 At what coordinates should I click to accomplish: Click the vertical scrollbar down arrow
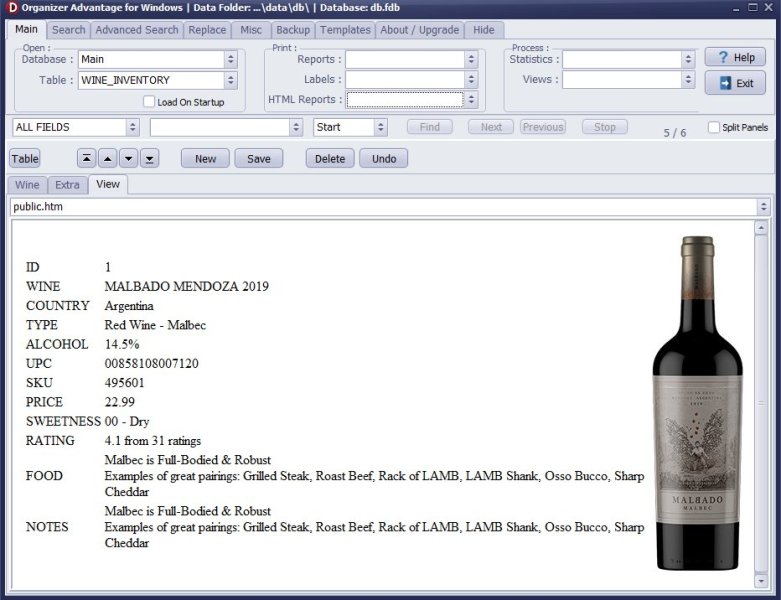click(x=761, y=581)
